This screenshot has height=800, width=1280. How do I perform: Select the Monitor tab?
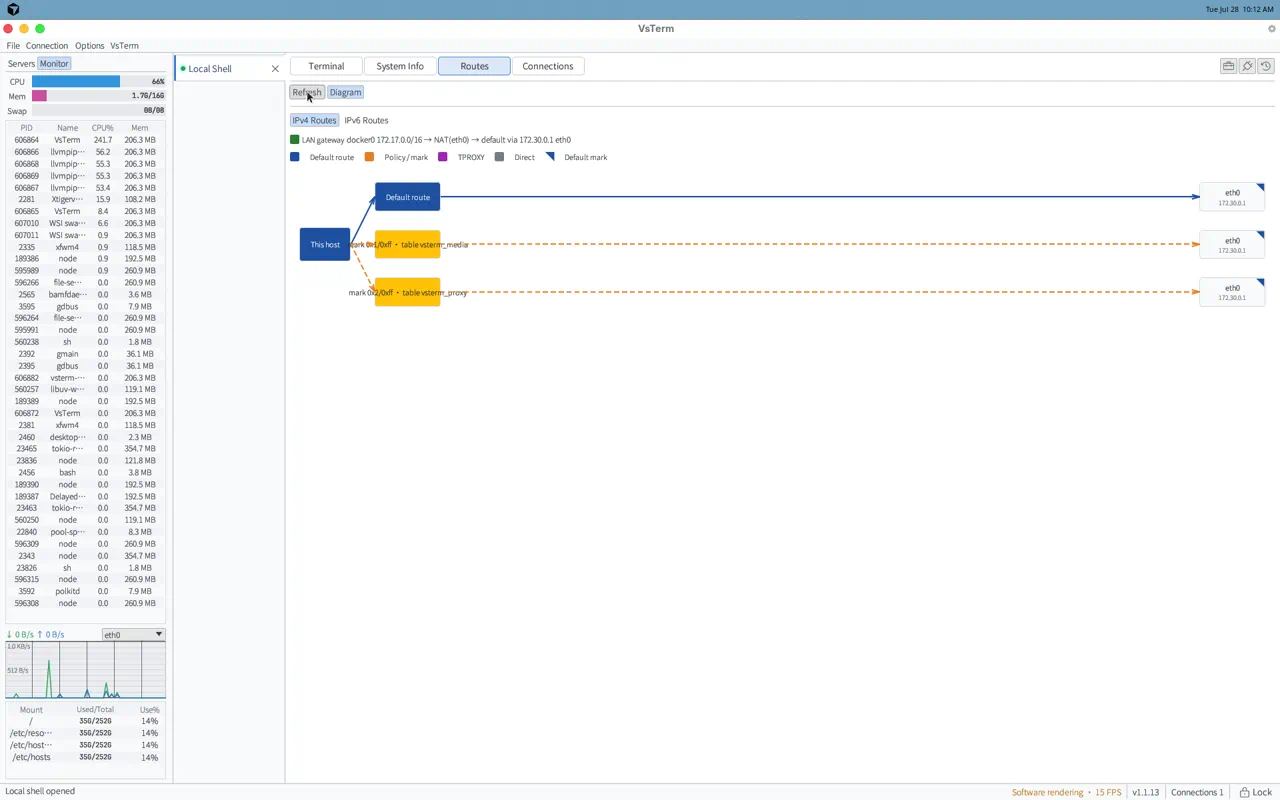point(54,64)
